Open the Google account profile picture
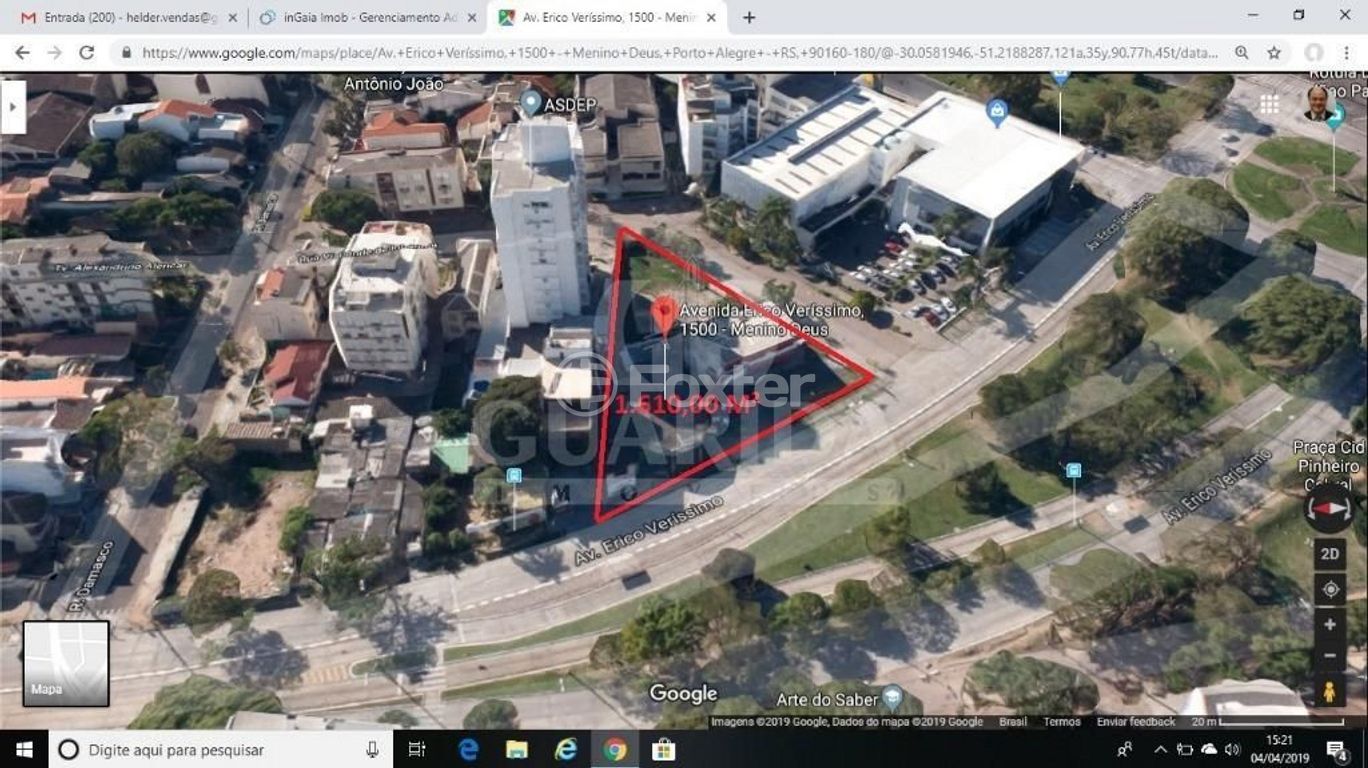 pyautogui.click(x=1319, y=103)
